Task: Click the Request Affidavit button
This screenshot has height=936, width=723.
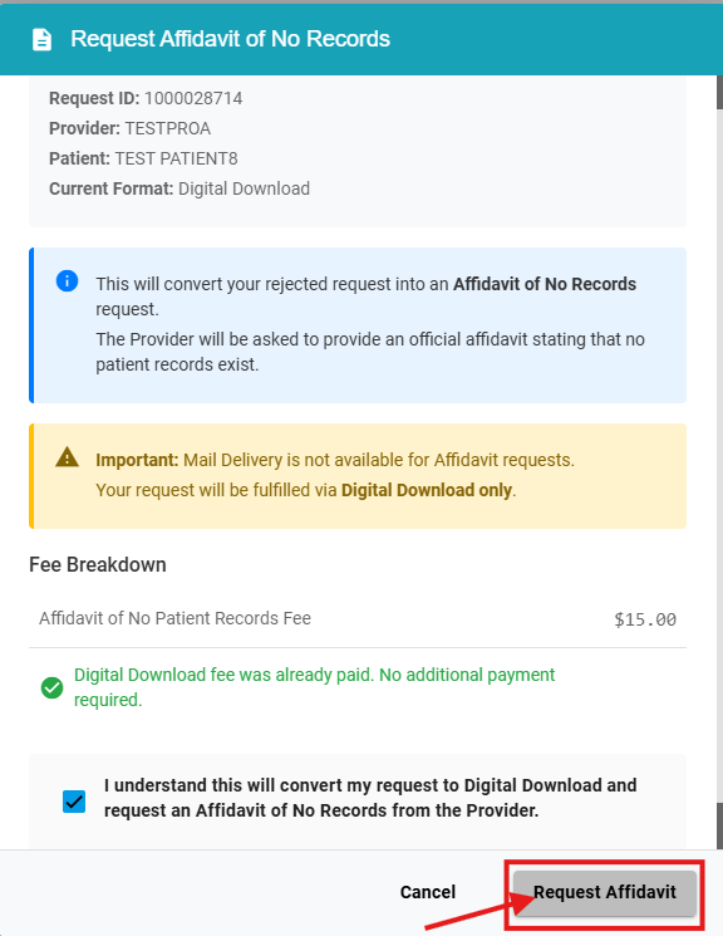Action: point(604,892)
